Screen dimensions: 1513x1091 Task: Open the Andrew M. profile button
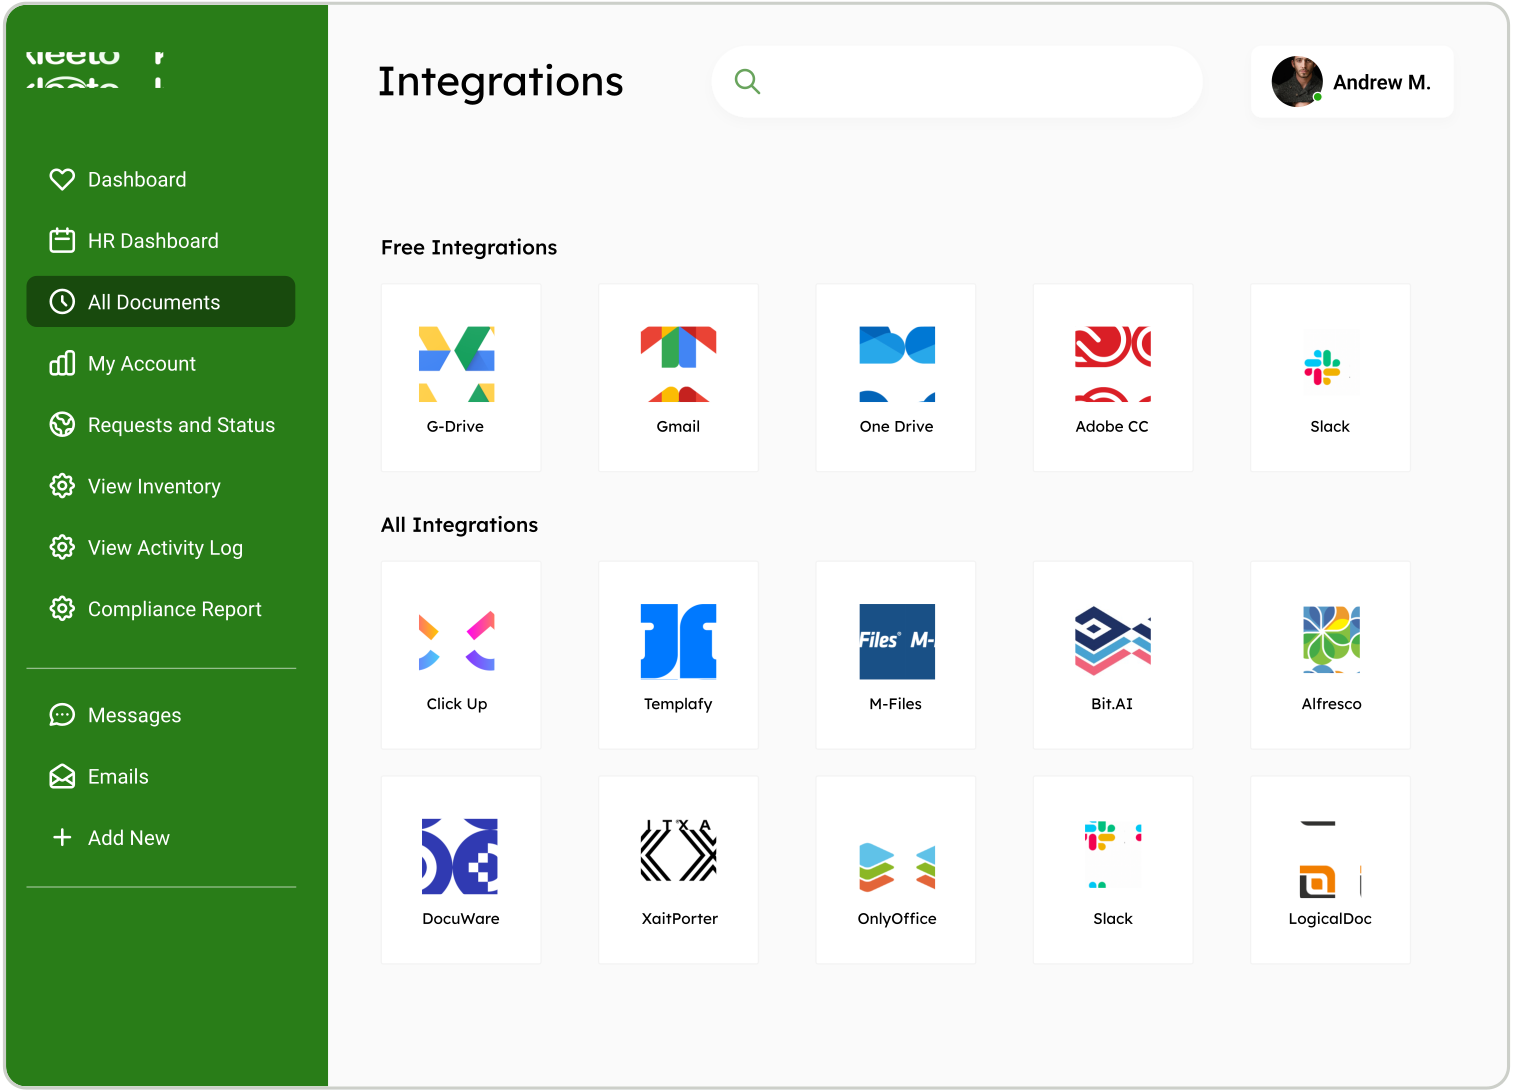[x=1352, y=82]
